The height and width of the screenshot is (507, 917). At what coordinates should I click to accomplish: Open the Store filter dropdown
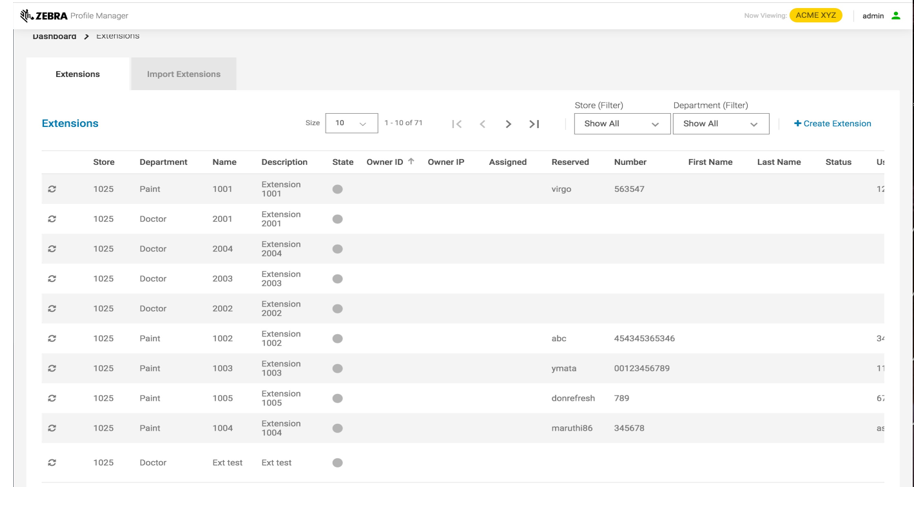pos(622,123)
